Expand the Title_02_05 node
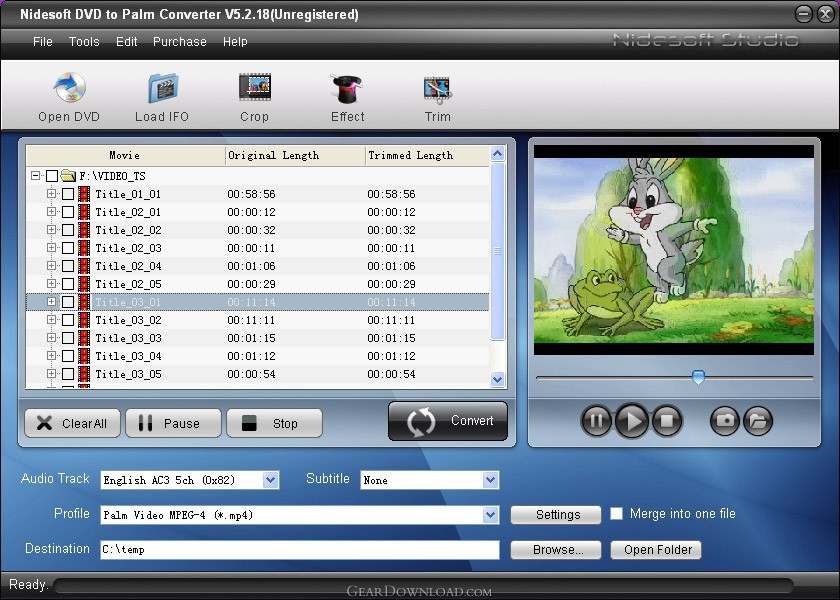Screen dimensions: 840x600 point(51,283)
